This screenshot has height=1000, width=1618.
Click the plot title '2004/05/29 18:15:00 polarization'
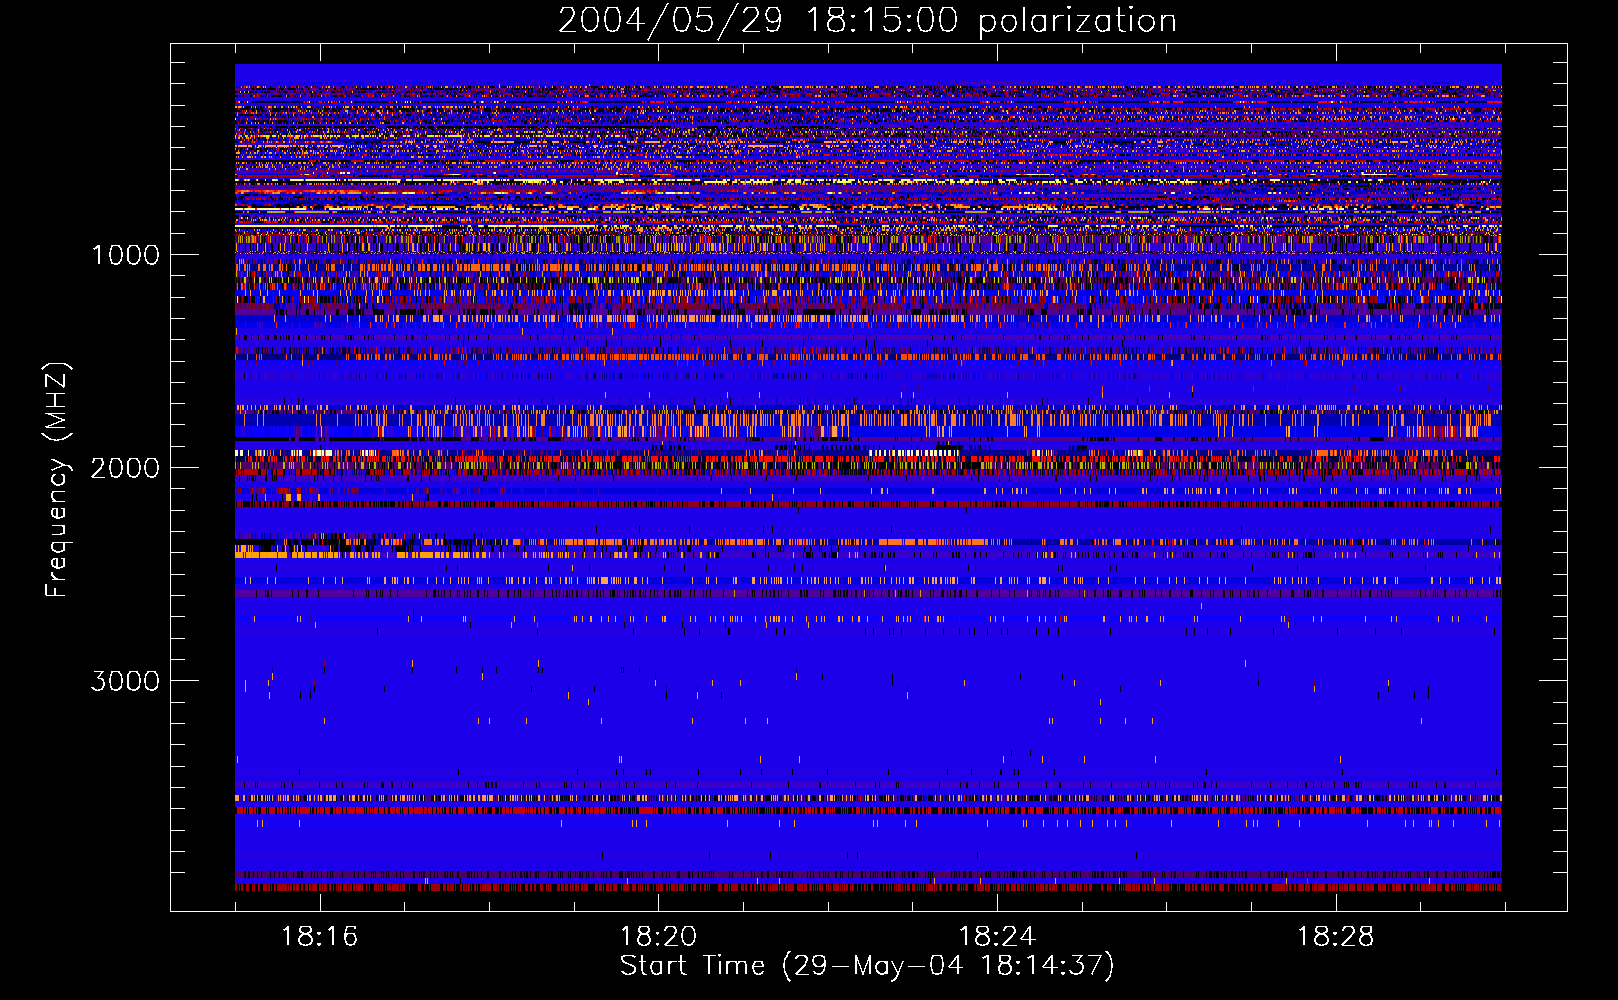(x=867, y=20)
